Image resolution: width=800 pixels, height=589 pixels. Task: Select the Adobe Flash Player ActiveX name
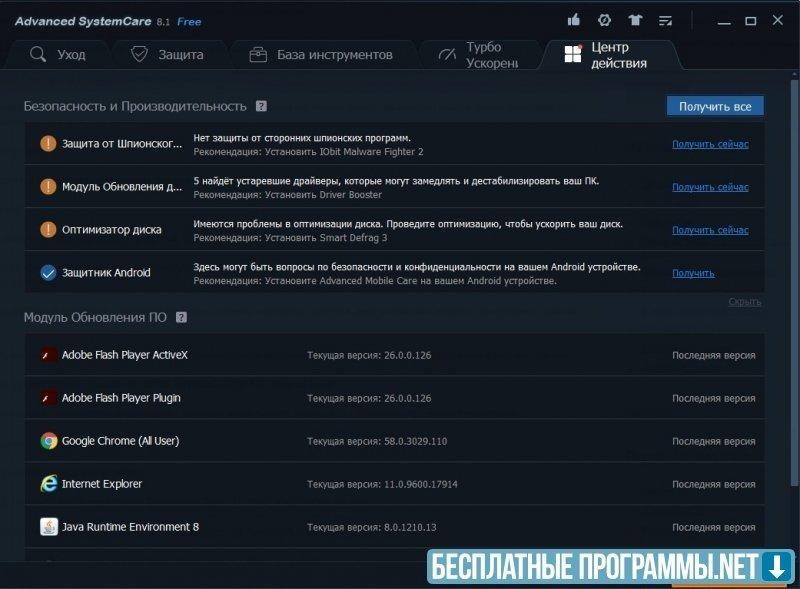coord(124,355)
